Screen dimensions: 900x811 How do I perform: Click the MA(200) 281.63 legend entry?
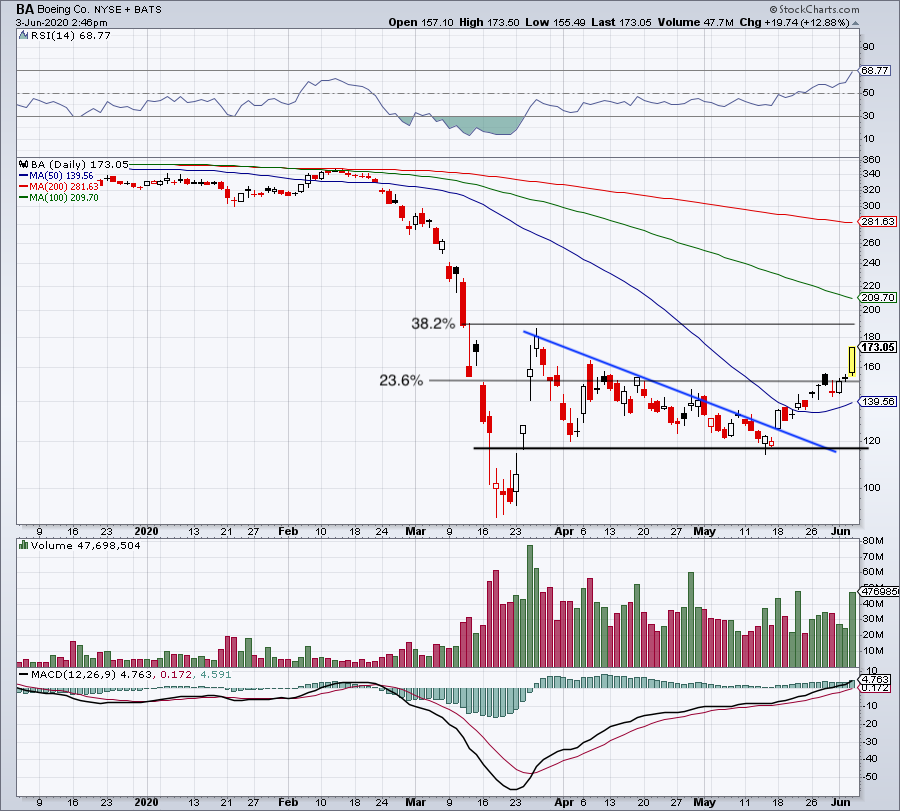(x=63, y=186)
